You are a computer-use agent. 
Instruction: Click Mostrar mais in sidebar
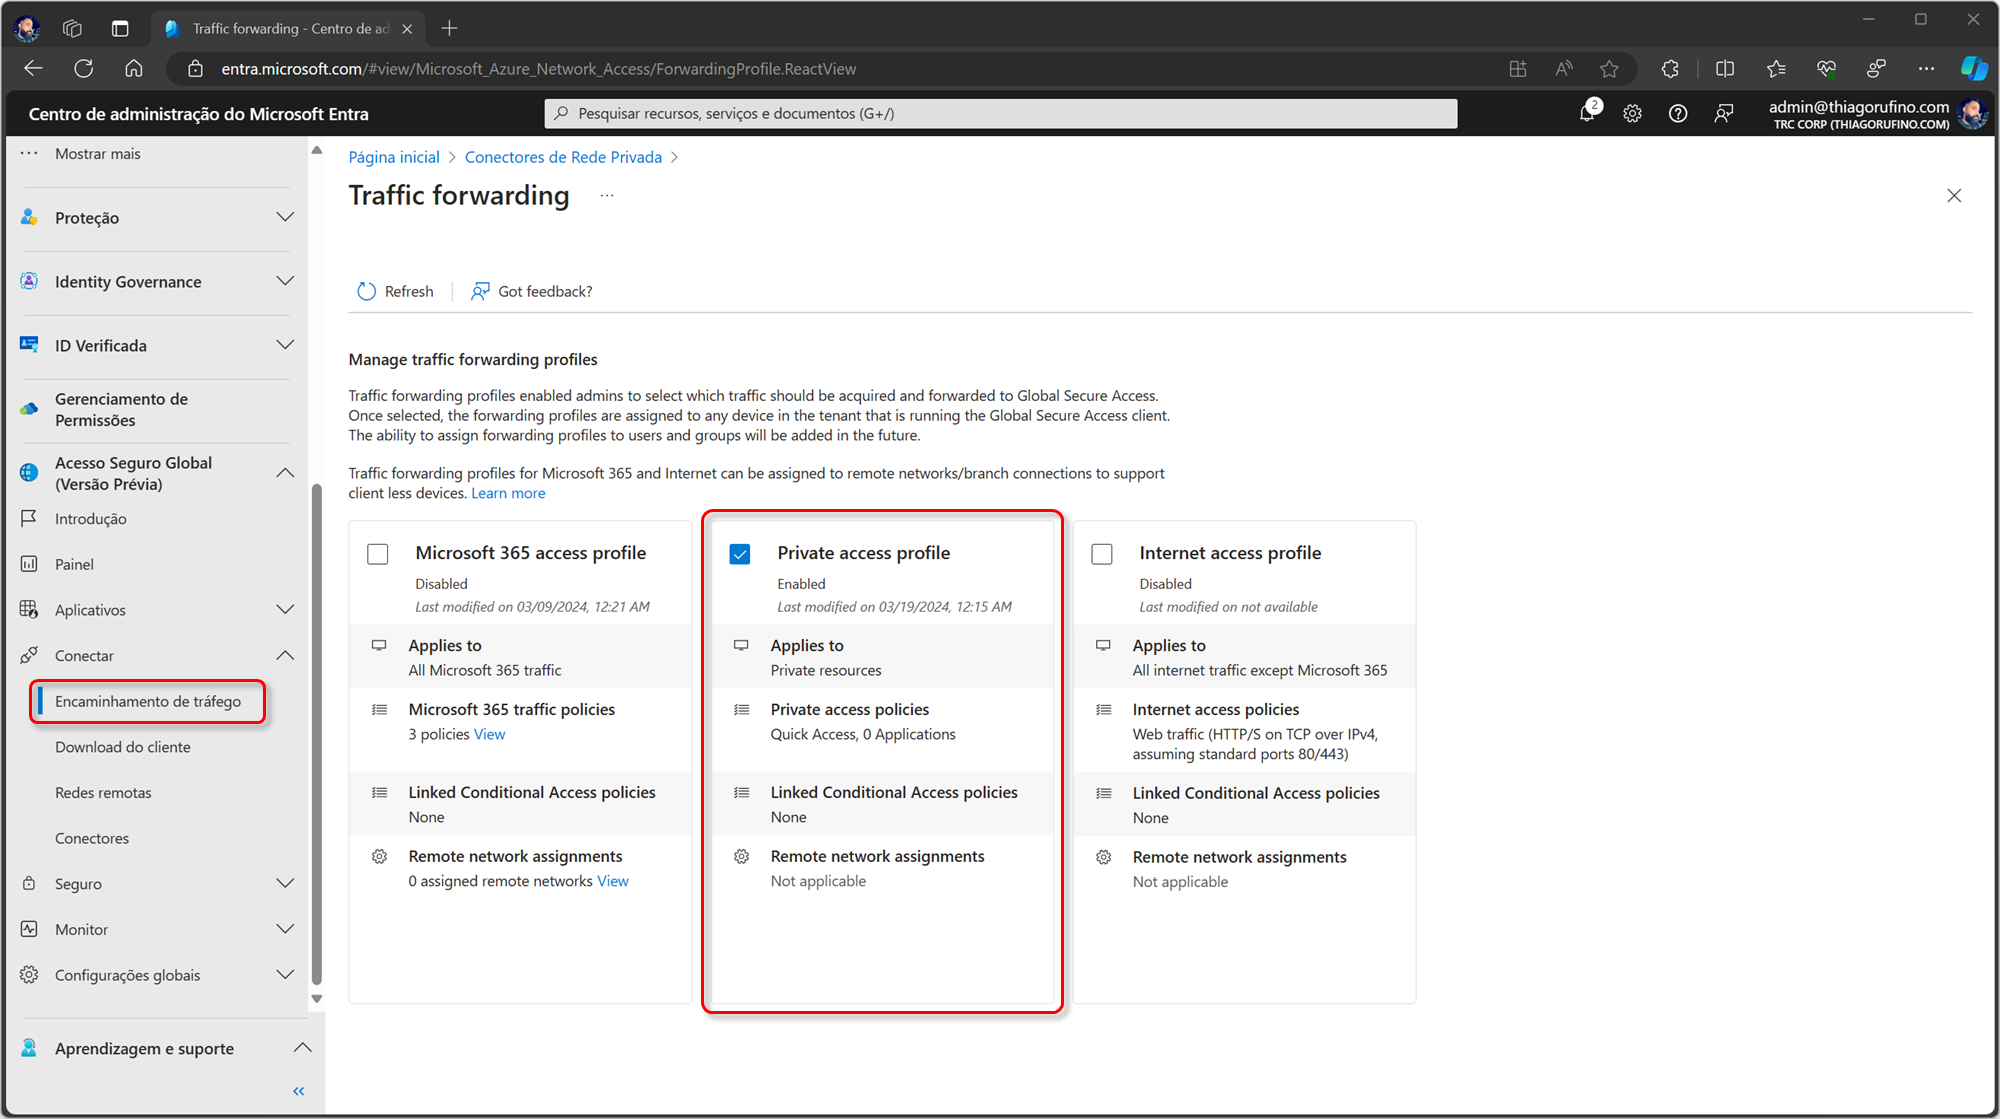98,154
